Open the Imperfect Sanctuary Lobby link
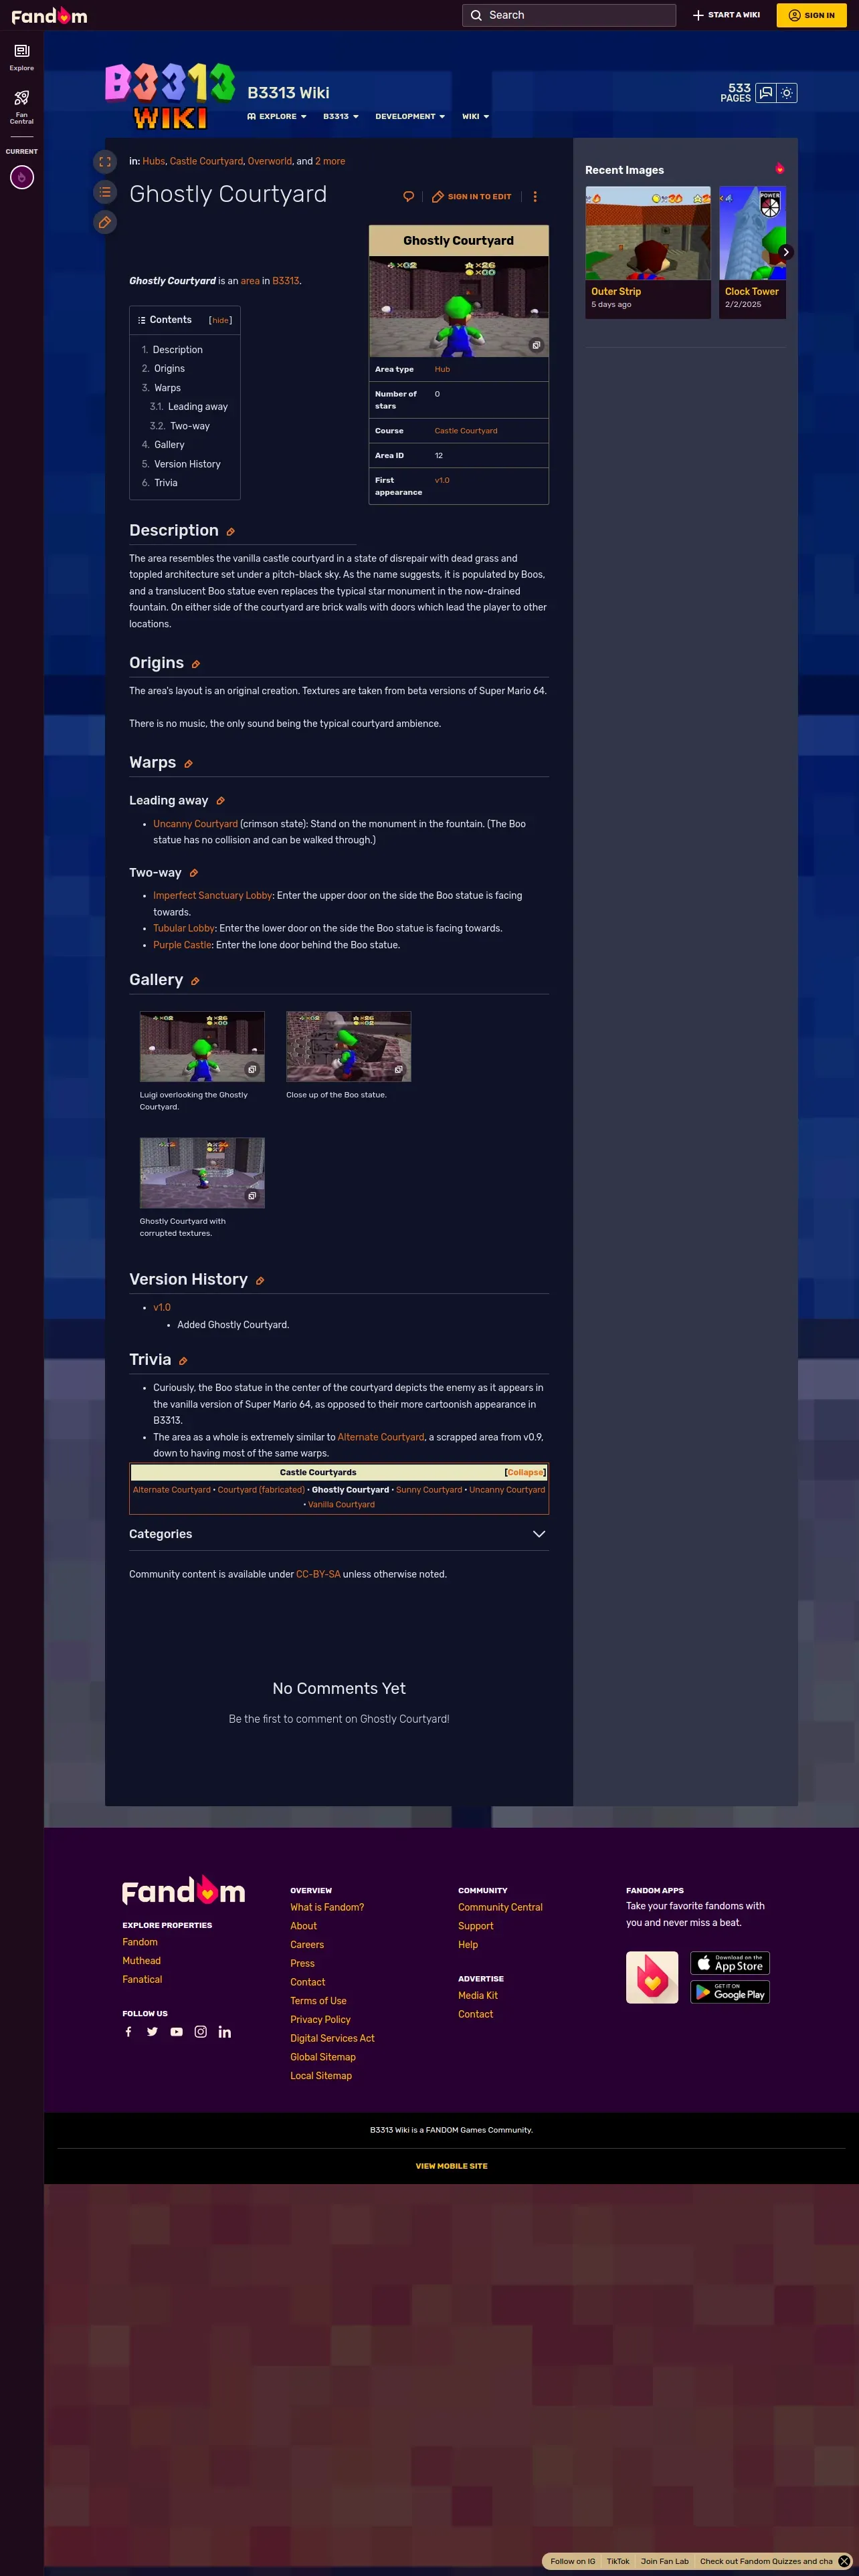The image size is (859, 2576). click(x=213, y=896)
